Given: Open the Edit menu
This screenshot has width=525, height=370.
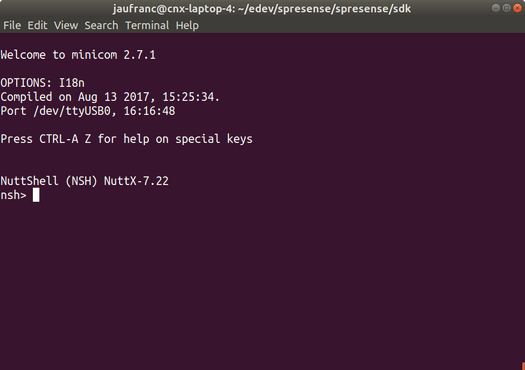Looking at the screenshot, I should (37, 25).
